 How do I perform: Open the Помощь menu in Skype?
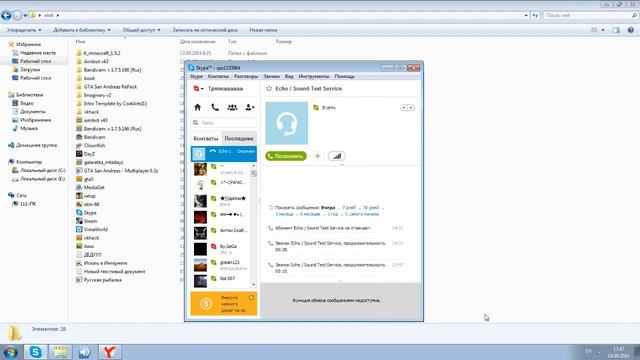pos(344,76)
